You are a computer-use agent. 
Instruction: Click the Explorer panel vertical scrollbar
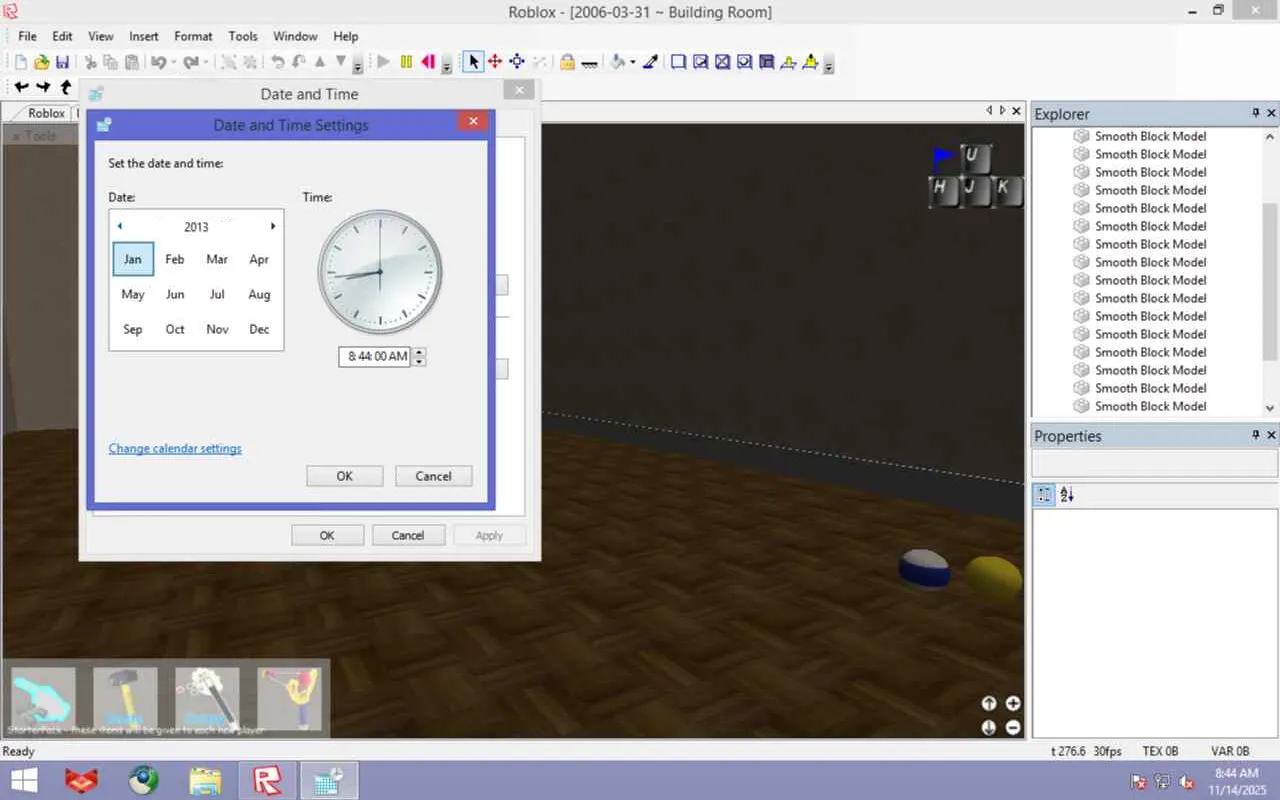click(1270, 271)
